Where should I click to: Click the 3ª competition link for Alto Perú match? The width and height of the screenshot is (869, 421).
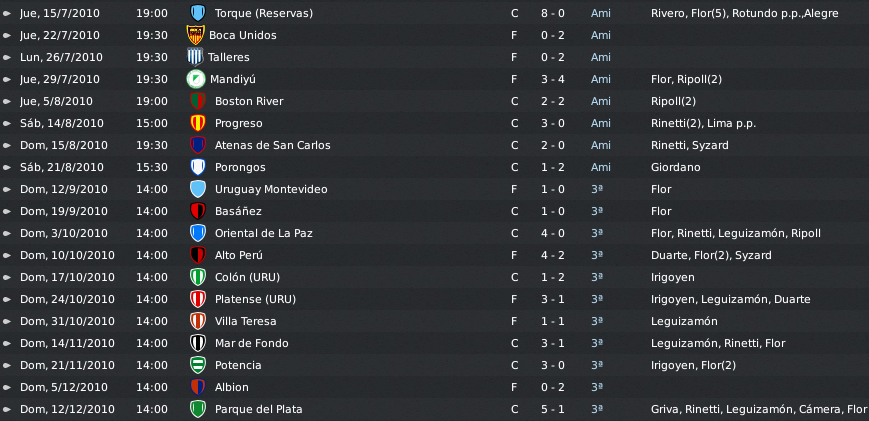tap(597, 255)
